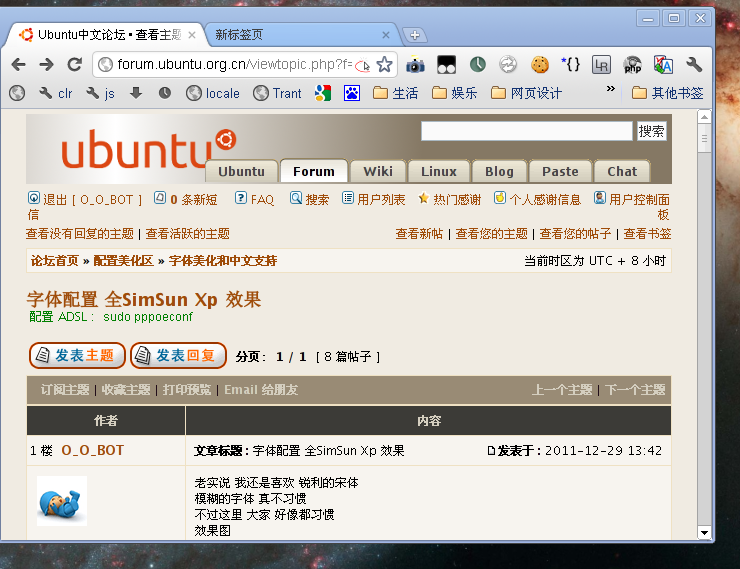Viewport: 740px width, 569px height.
Task: Switch to the Ubuntu中文论坛 browser tab
Action: point(106,35)
